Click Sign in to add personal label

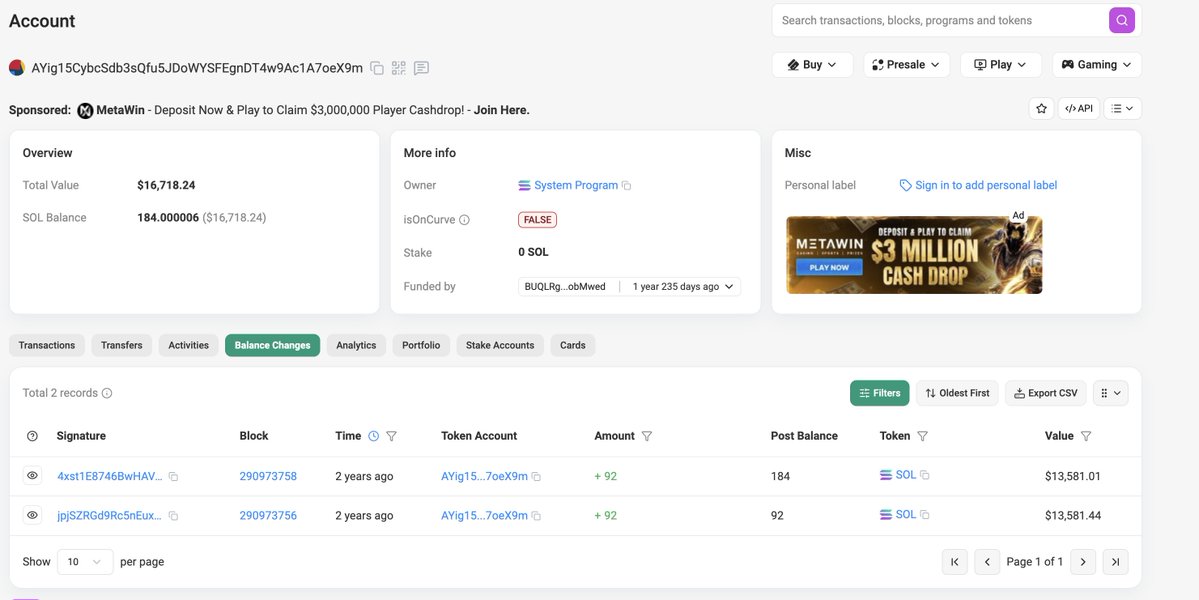click(979, 185)
